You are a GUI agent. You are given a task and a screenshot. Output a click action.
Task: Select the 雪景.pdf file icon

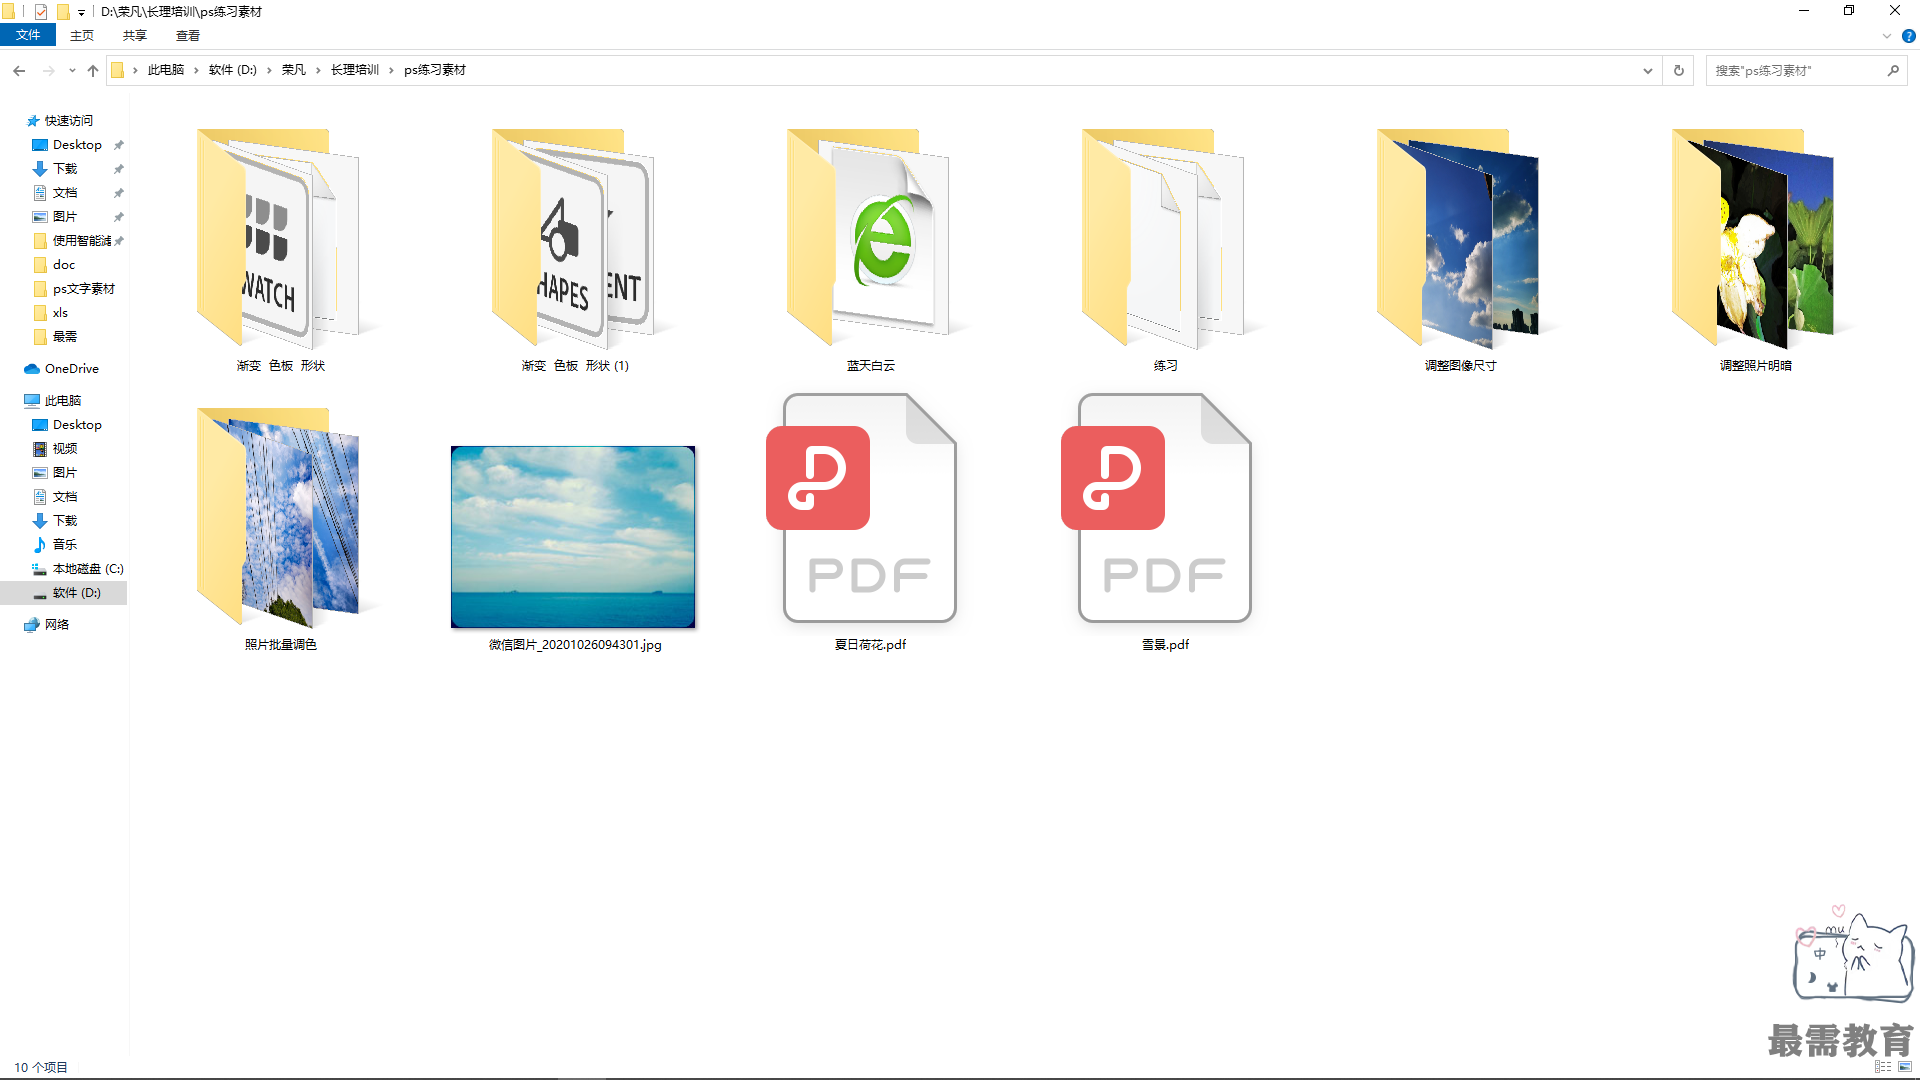(1156, 508)
